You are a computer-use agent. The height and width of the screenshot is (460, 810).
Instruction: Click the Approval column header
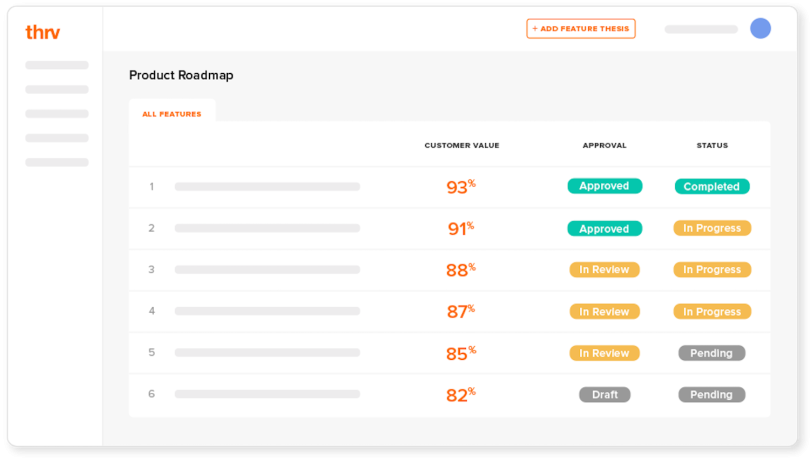604,145
